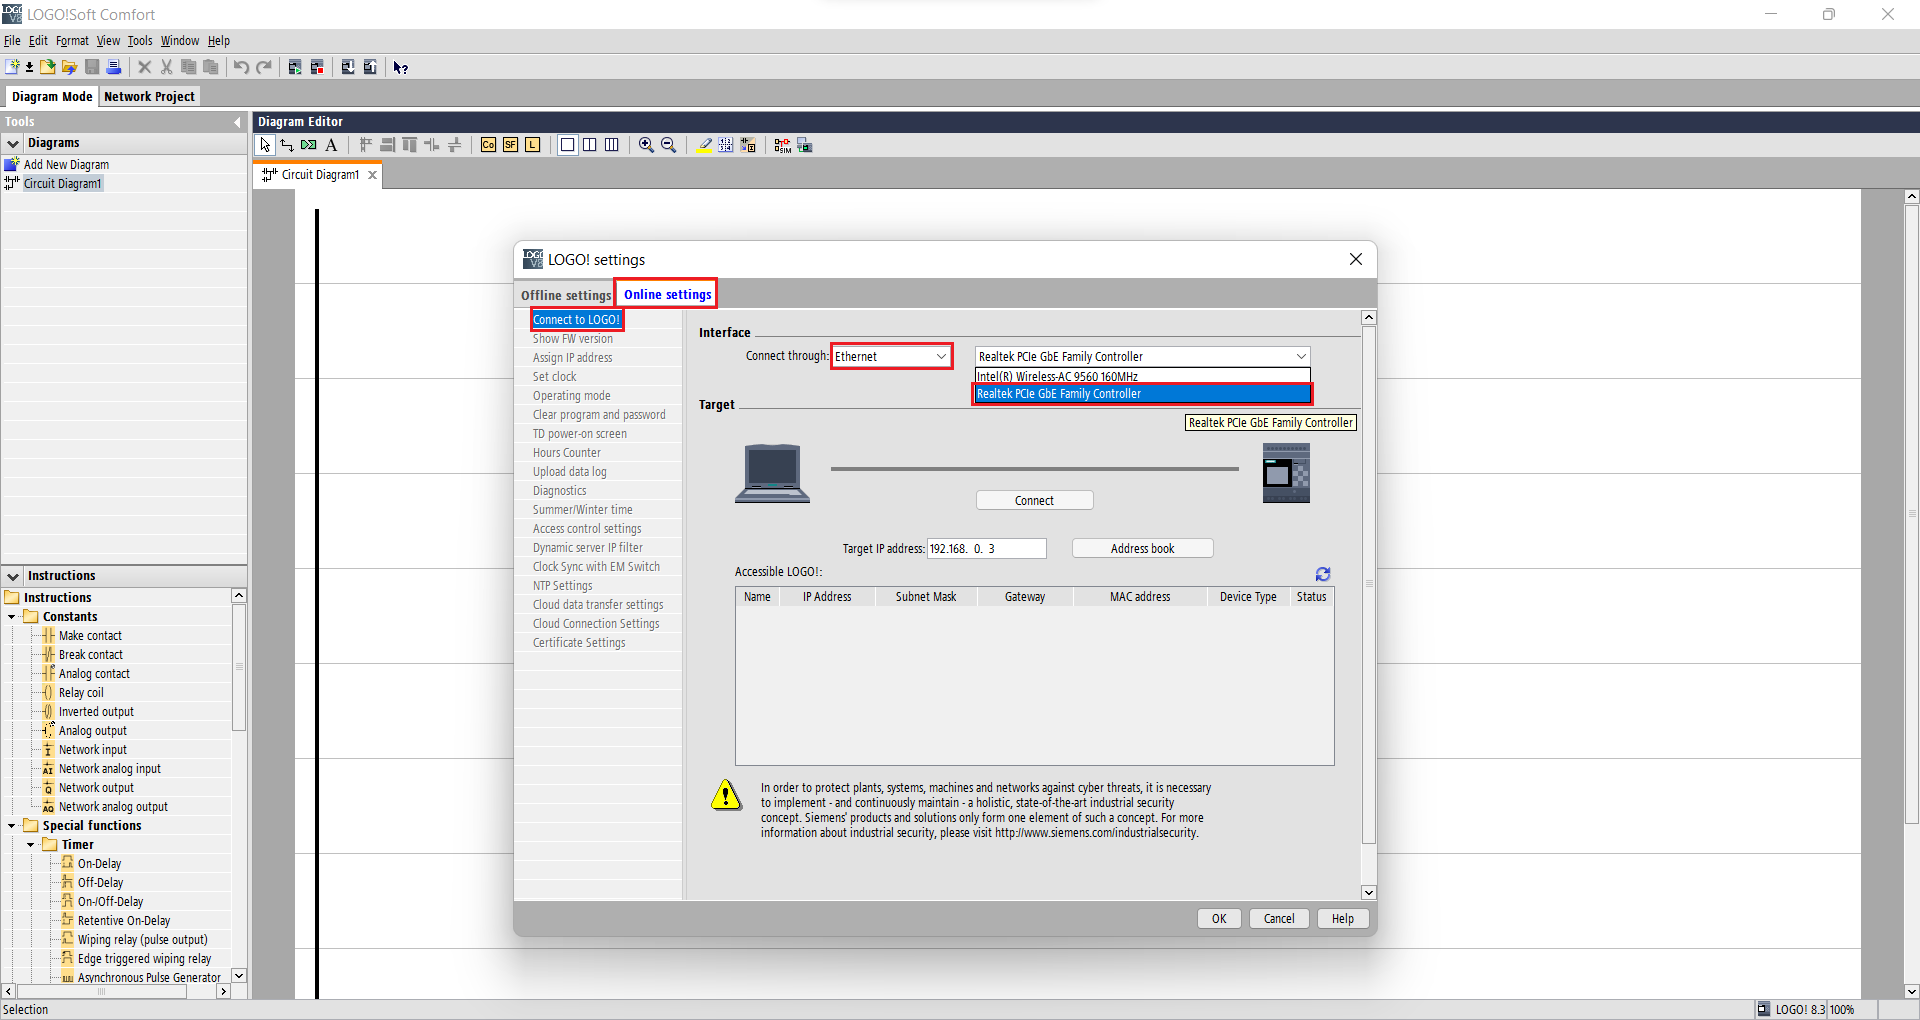
Task: Select the On-Delay timer instruction
Action: click(x=99, y=864)
